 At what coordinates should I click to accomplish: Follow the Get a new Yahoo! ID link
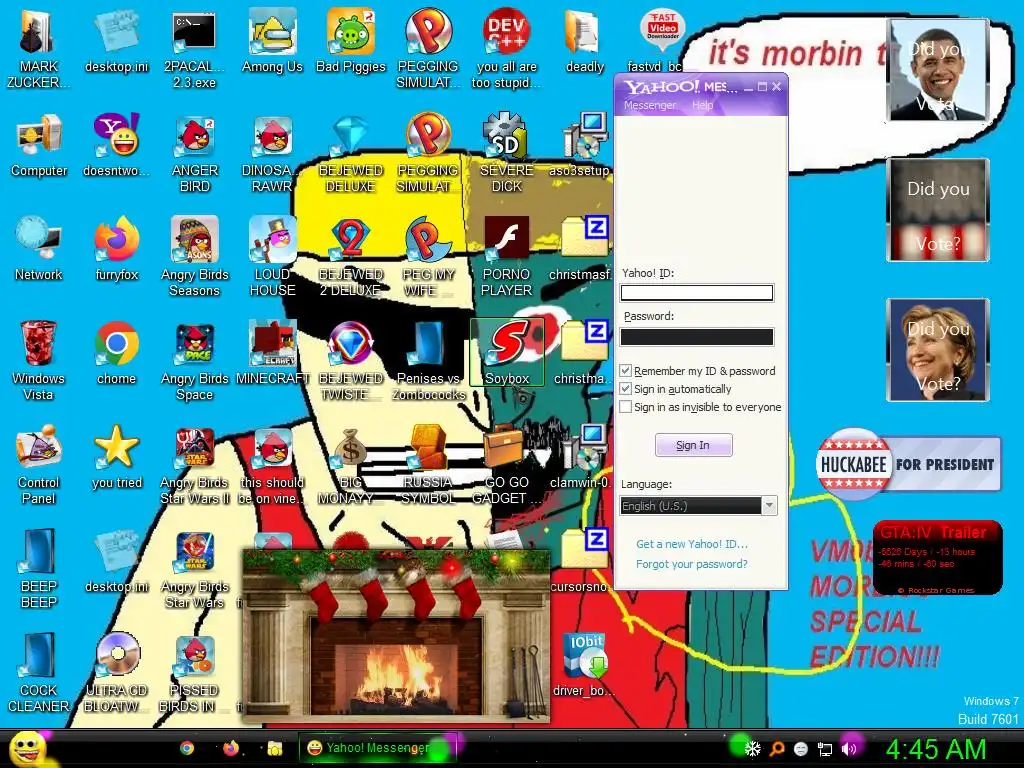coord(692,544)
